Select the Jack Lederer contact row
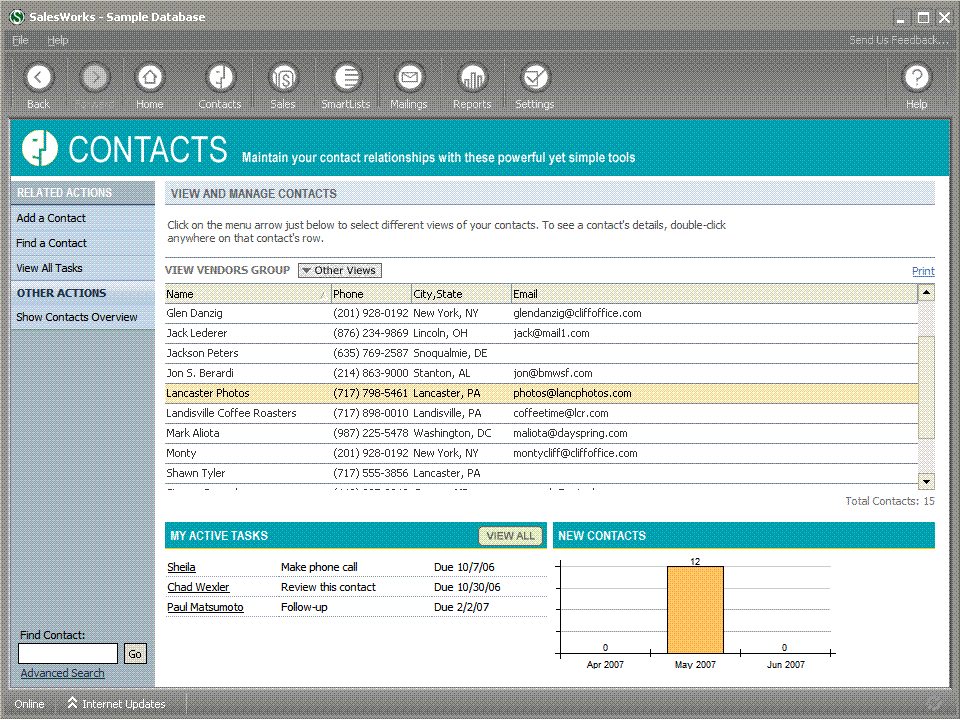The height and width of the screenshot is (720, 960). pos(541,333)
